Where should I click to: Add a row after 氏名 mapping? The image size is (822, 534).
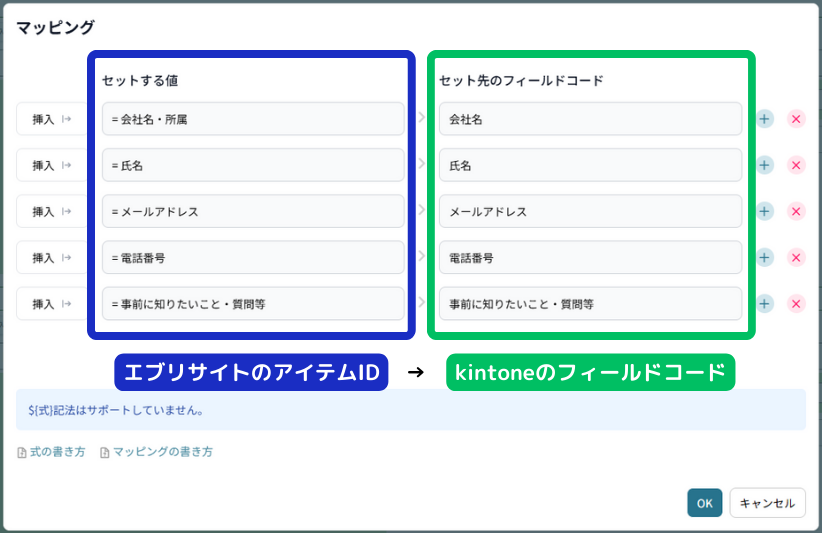pyautogui.click(x=765, y=165)
